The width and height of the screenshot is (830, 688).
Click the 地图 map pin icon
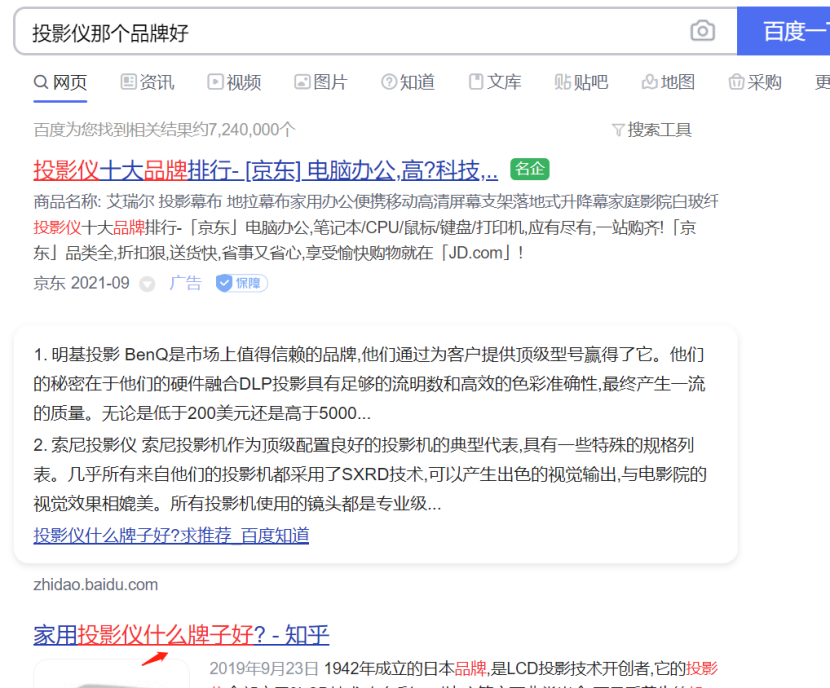[649, 82]
